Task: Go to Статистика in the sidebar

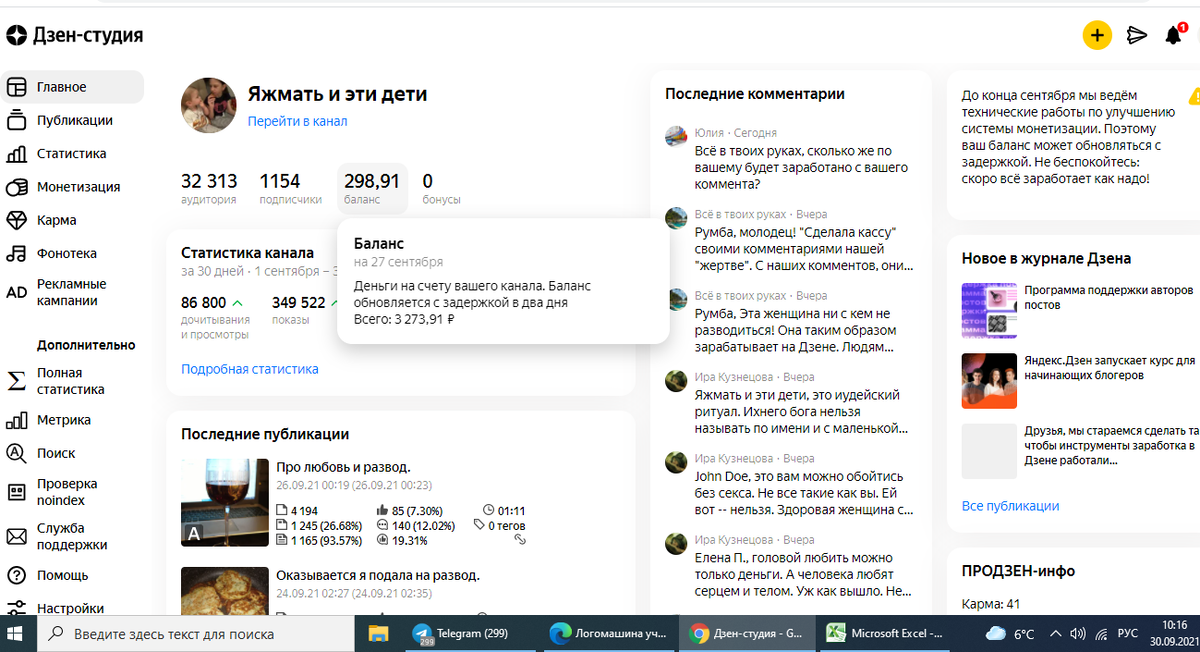Action: 72,154
